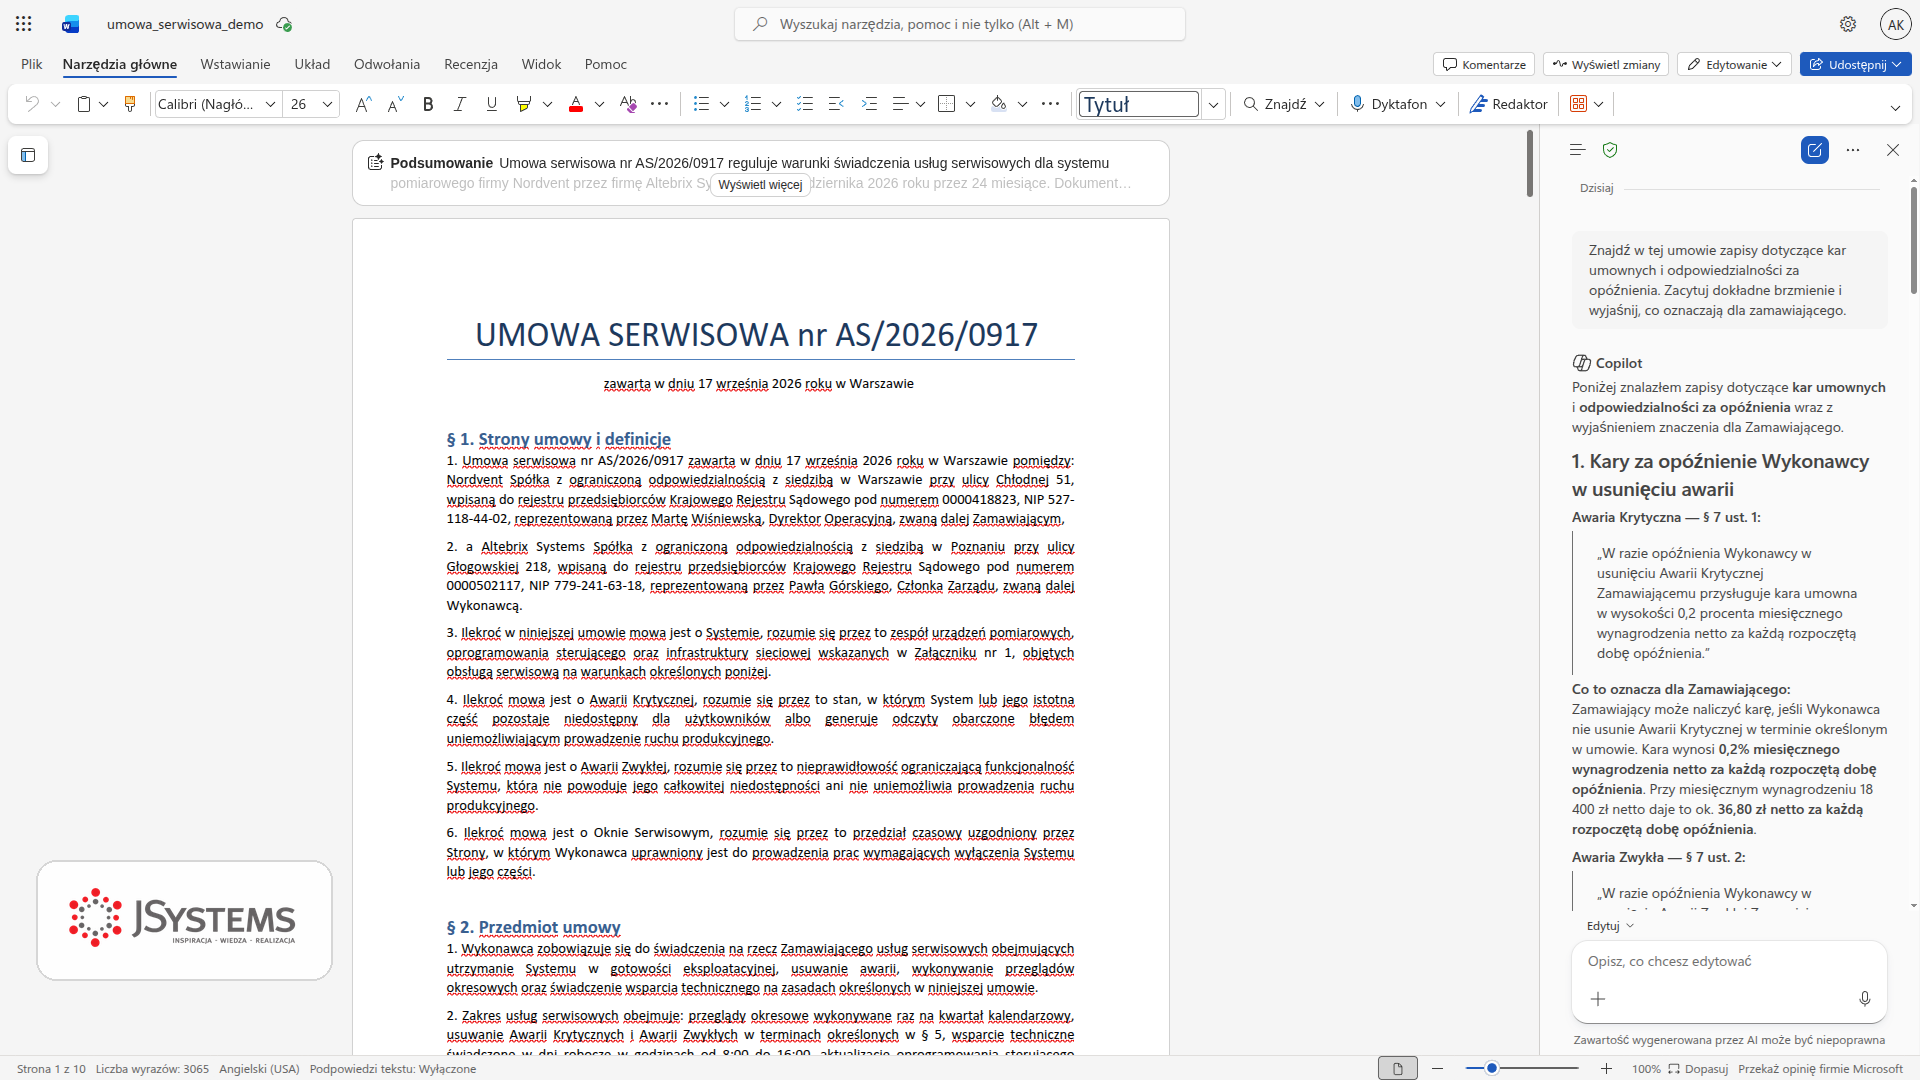Viewport: 1920px width, 1080px height.
Task: Switch to the Recenzja tab
Action: [x=471, y=64]
